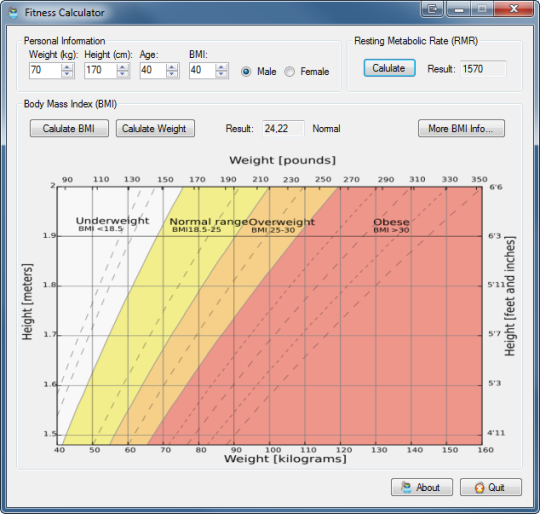
Task: Decrease BMI with the down spinner arrow
Action: pos(221,74)
